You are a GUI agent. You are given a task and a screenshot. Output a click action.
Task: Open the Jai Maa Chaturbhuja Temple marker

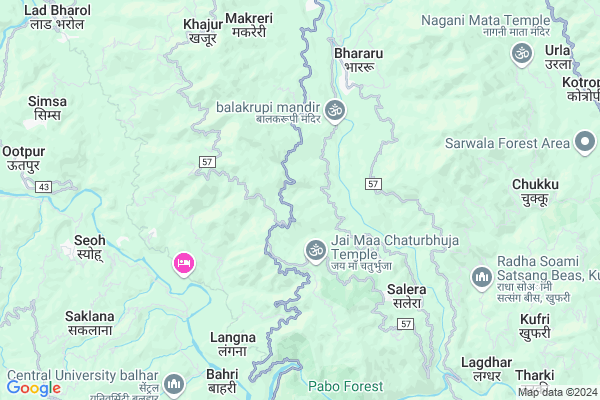pyautogui.click(x=316, y=251)
